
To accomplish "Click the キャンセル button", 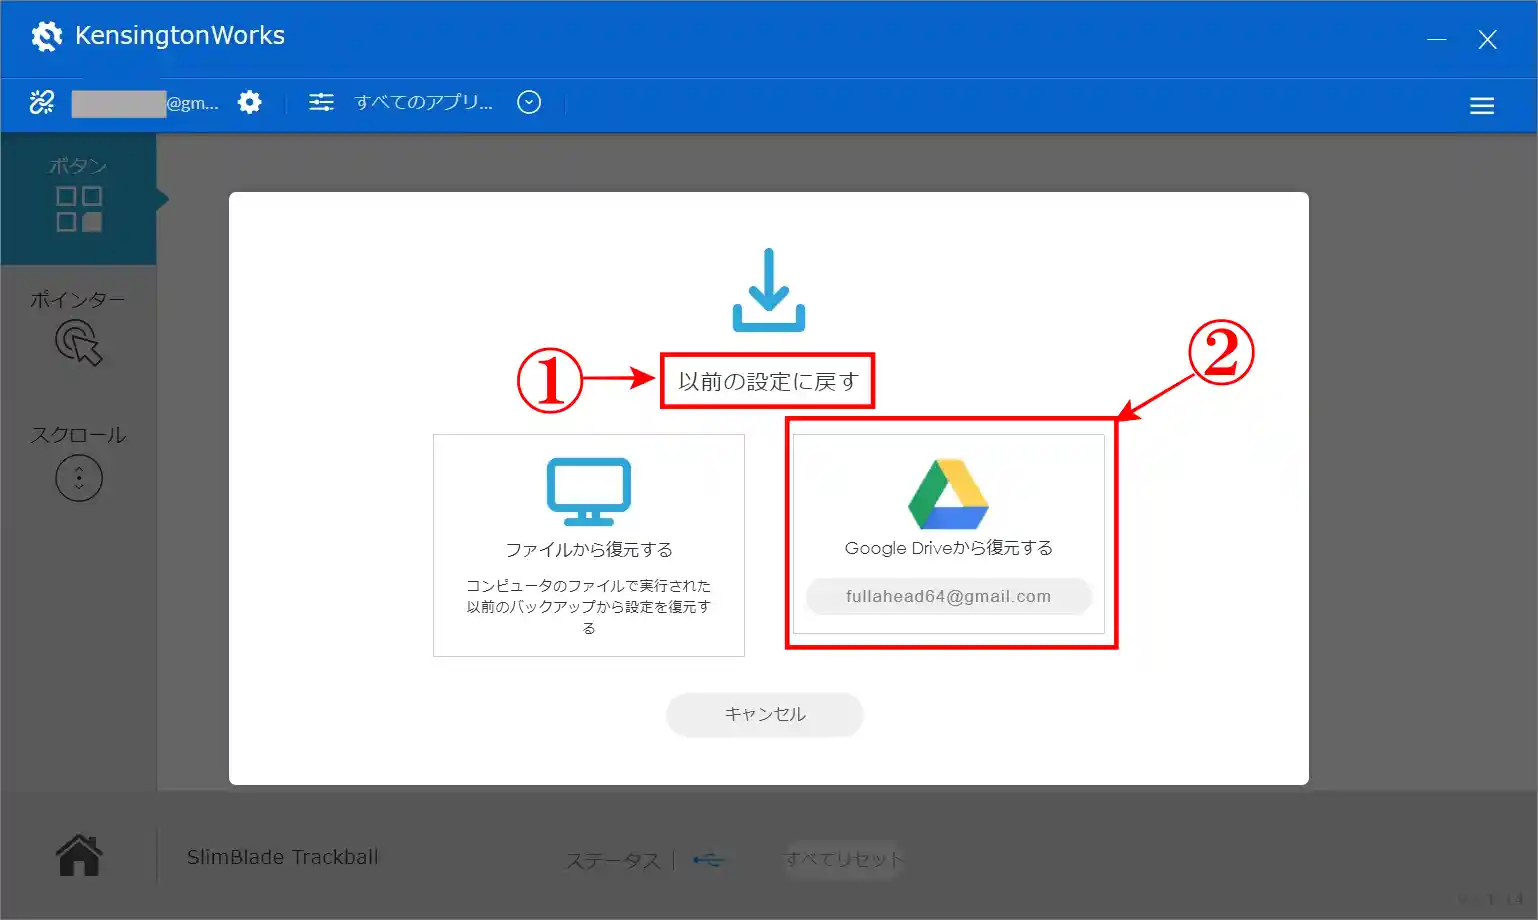I will [x=765, y=714].
